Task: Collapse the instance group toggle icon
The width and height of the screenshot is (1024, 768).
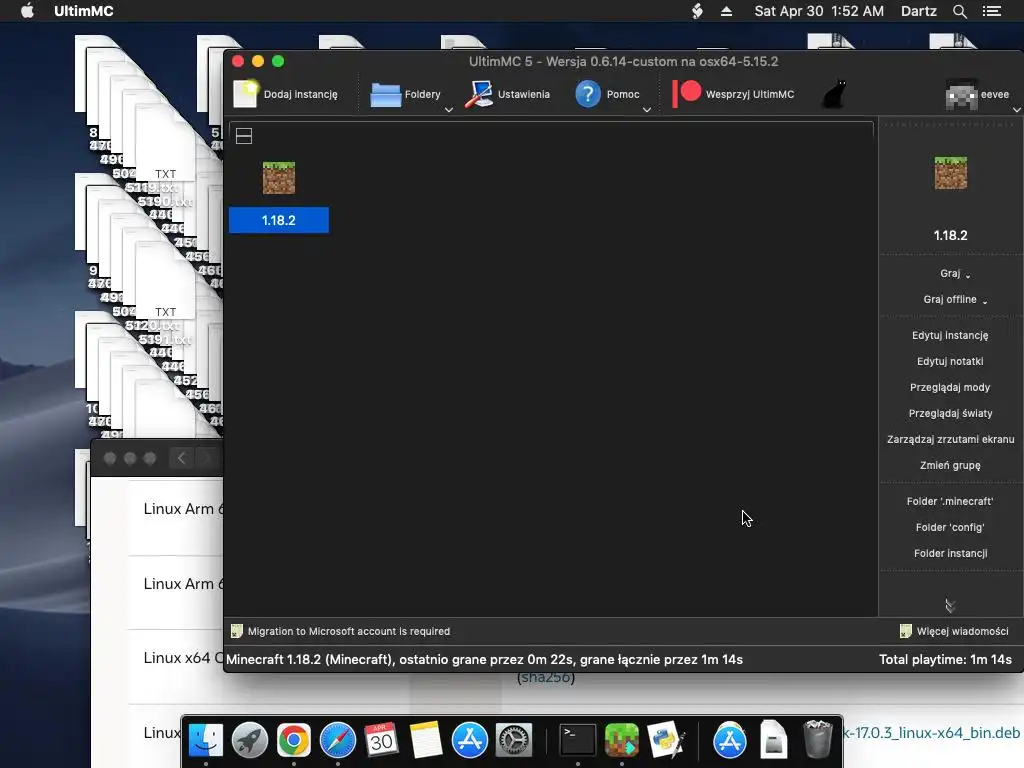Action: (x=244, y=136)
